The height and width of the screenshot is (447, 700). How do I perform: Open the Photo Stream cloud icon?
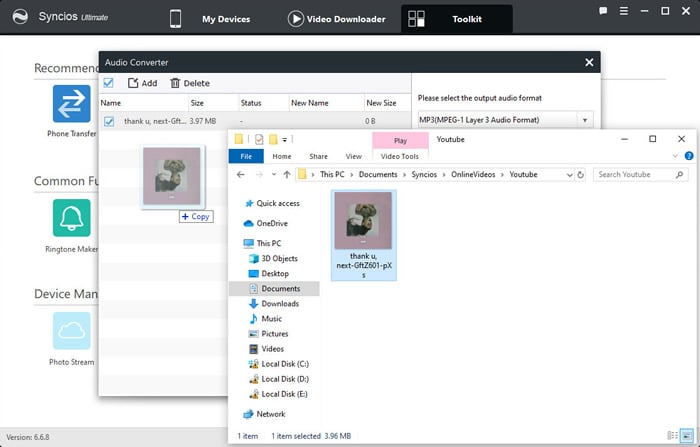tap(71, 330)
